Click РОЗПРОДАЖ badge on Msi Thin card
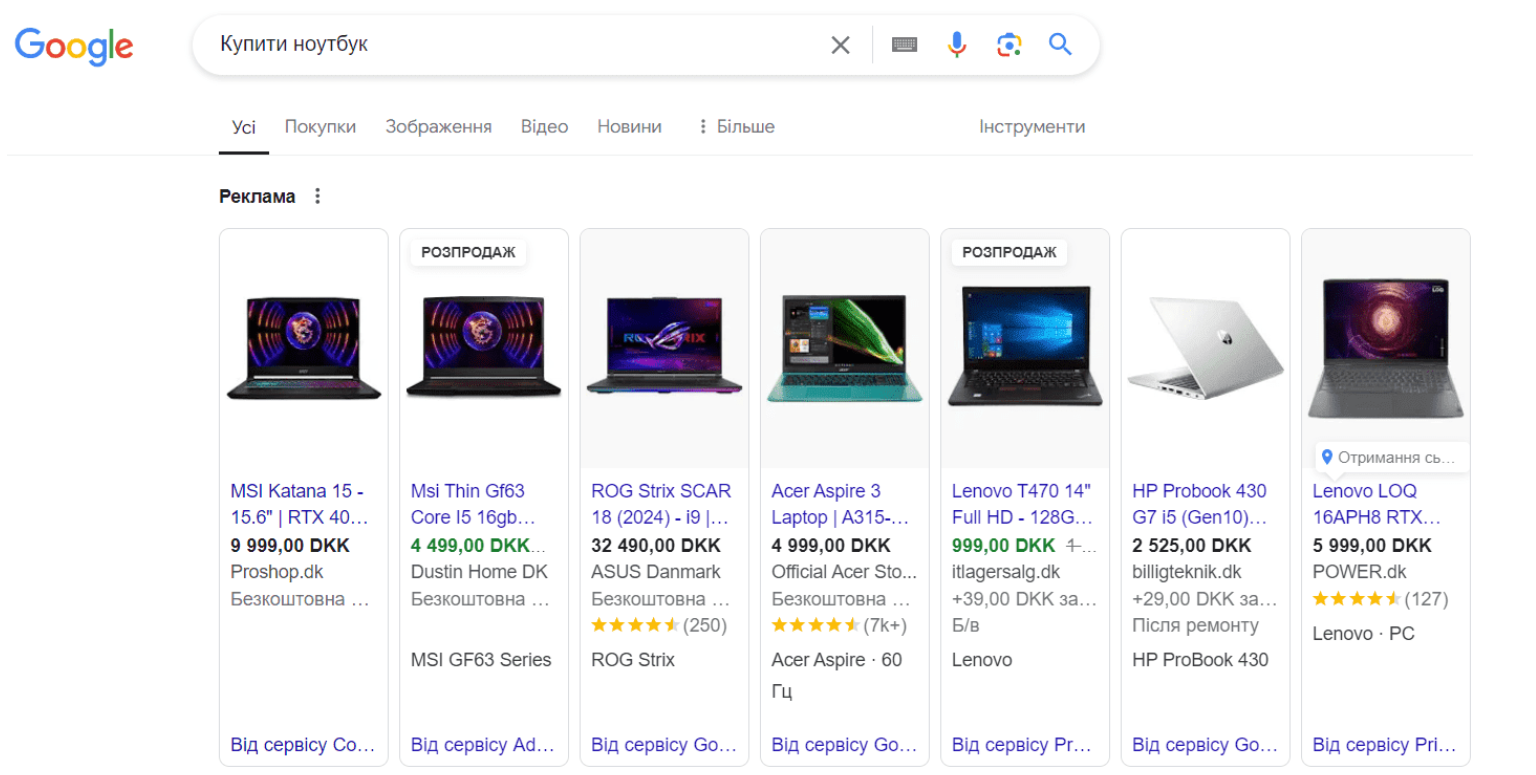Screen dimensions: 1536x775 (468, 252)
